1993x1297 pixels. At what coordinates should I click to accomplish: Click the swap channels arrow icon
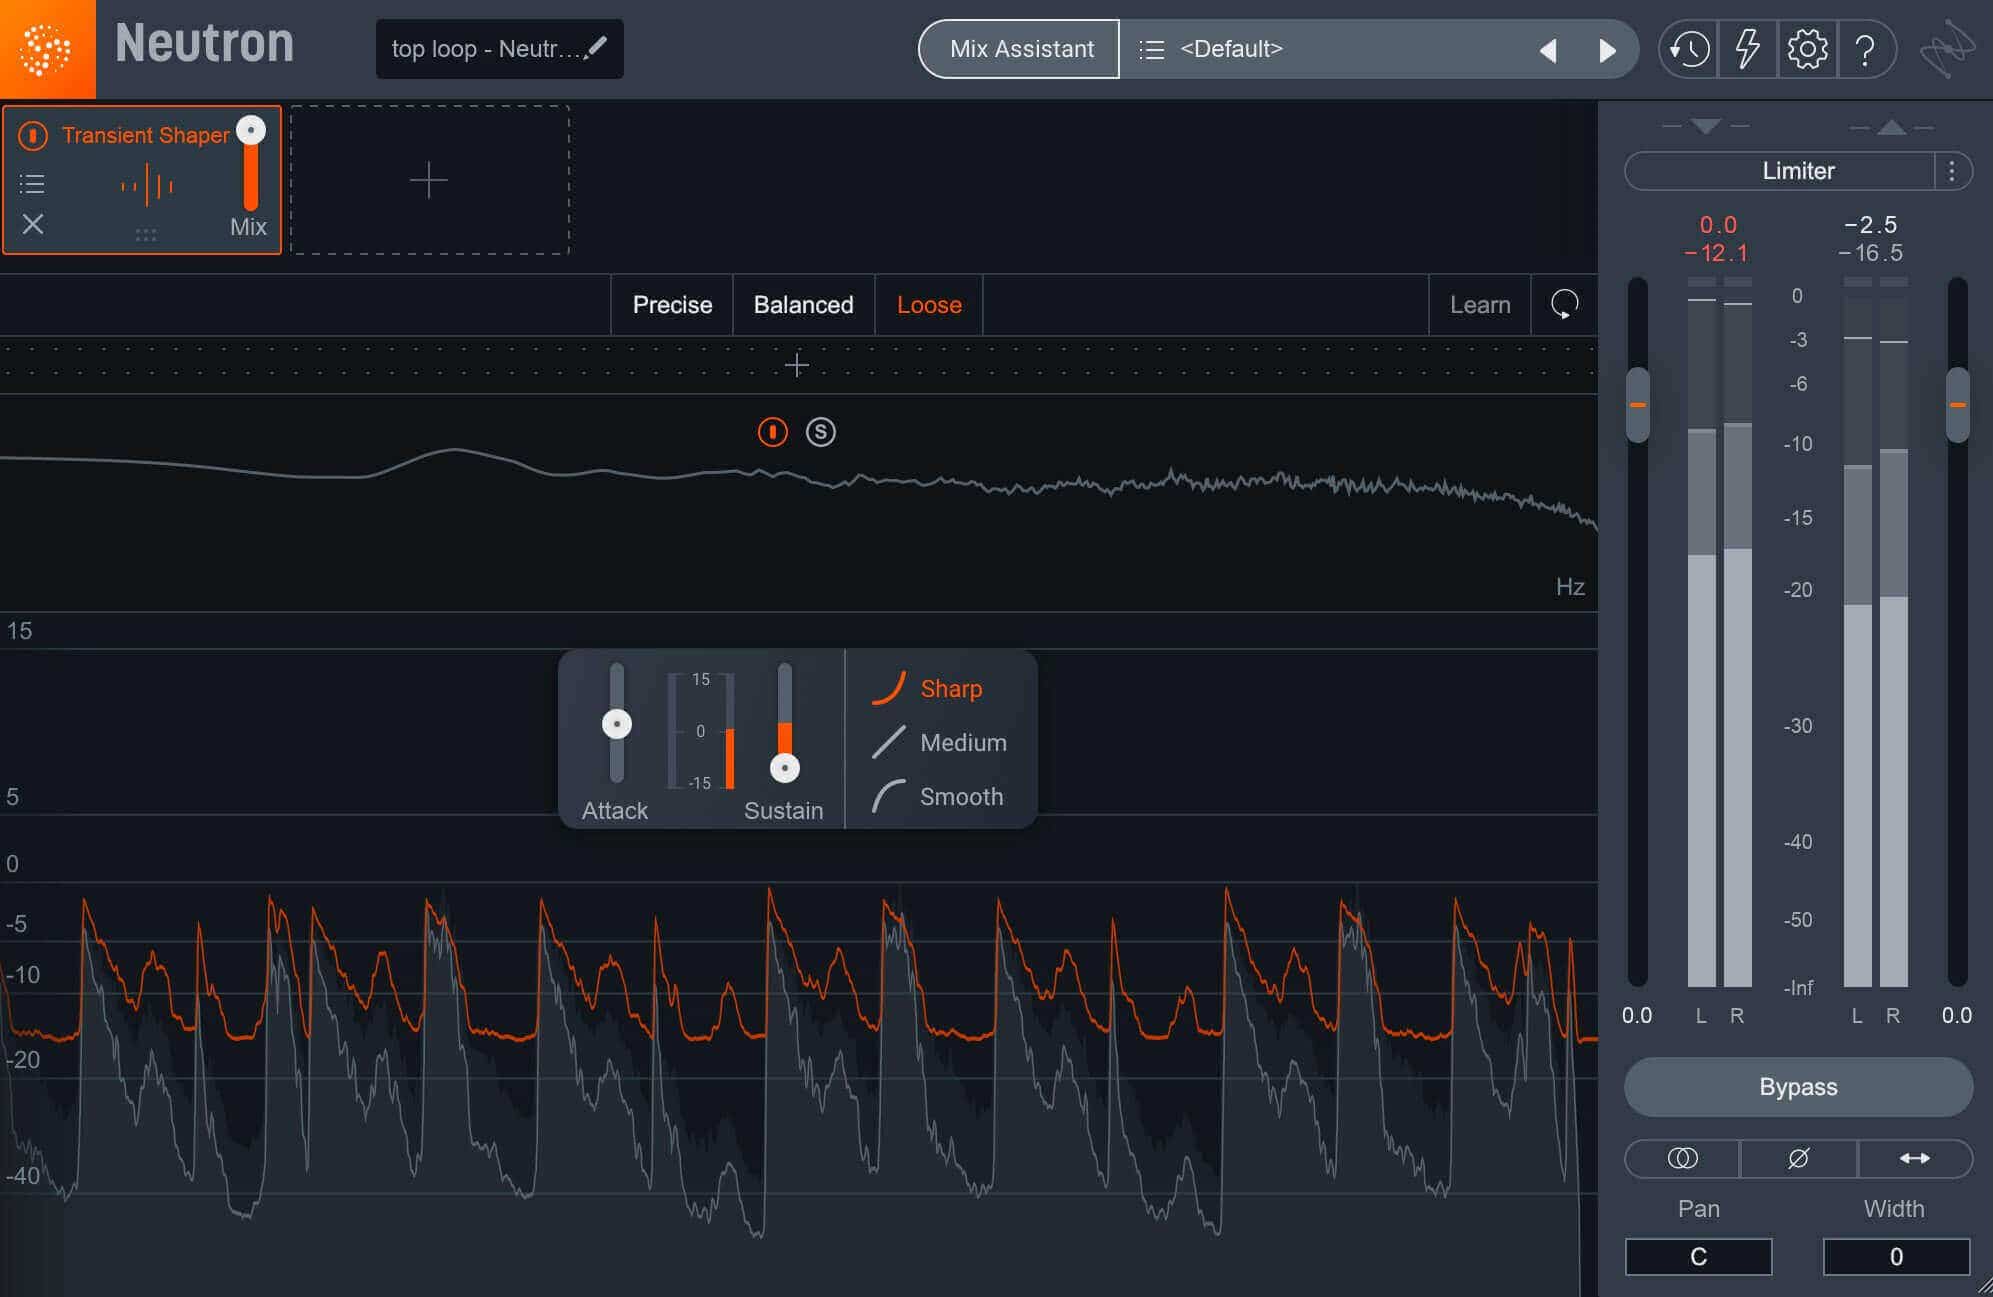(x=1914, y=1158)
